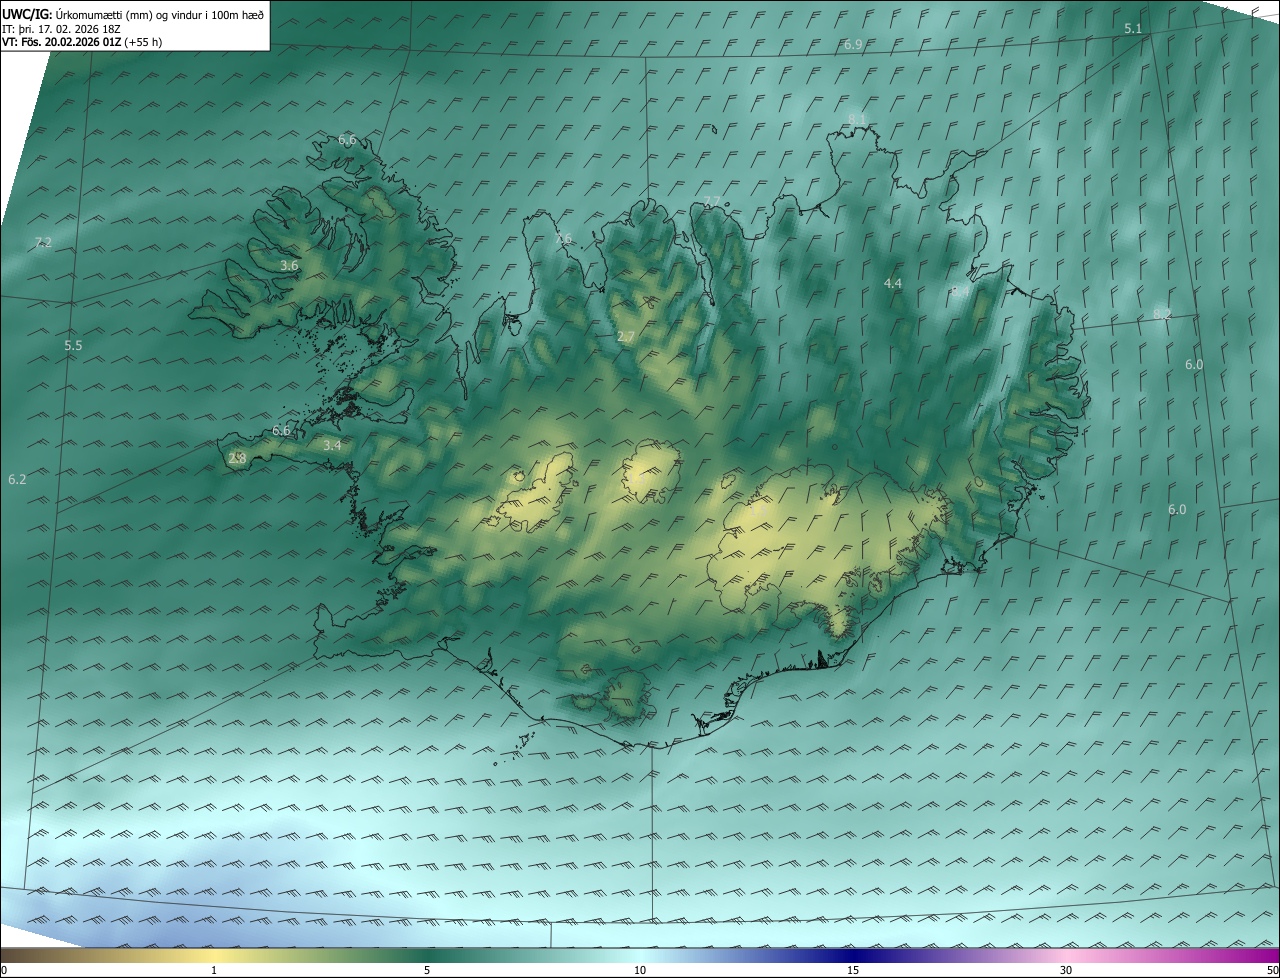1280x978 pixels.
Task: Select the 5.1 value label
Action: tap(1133, 29)
